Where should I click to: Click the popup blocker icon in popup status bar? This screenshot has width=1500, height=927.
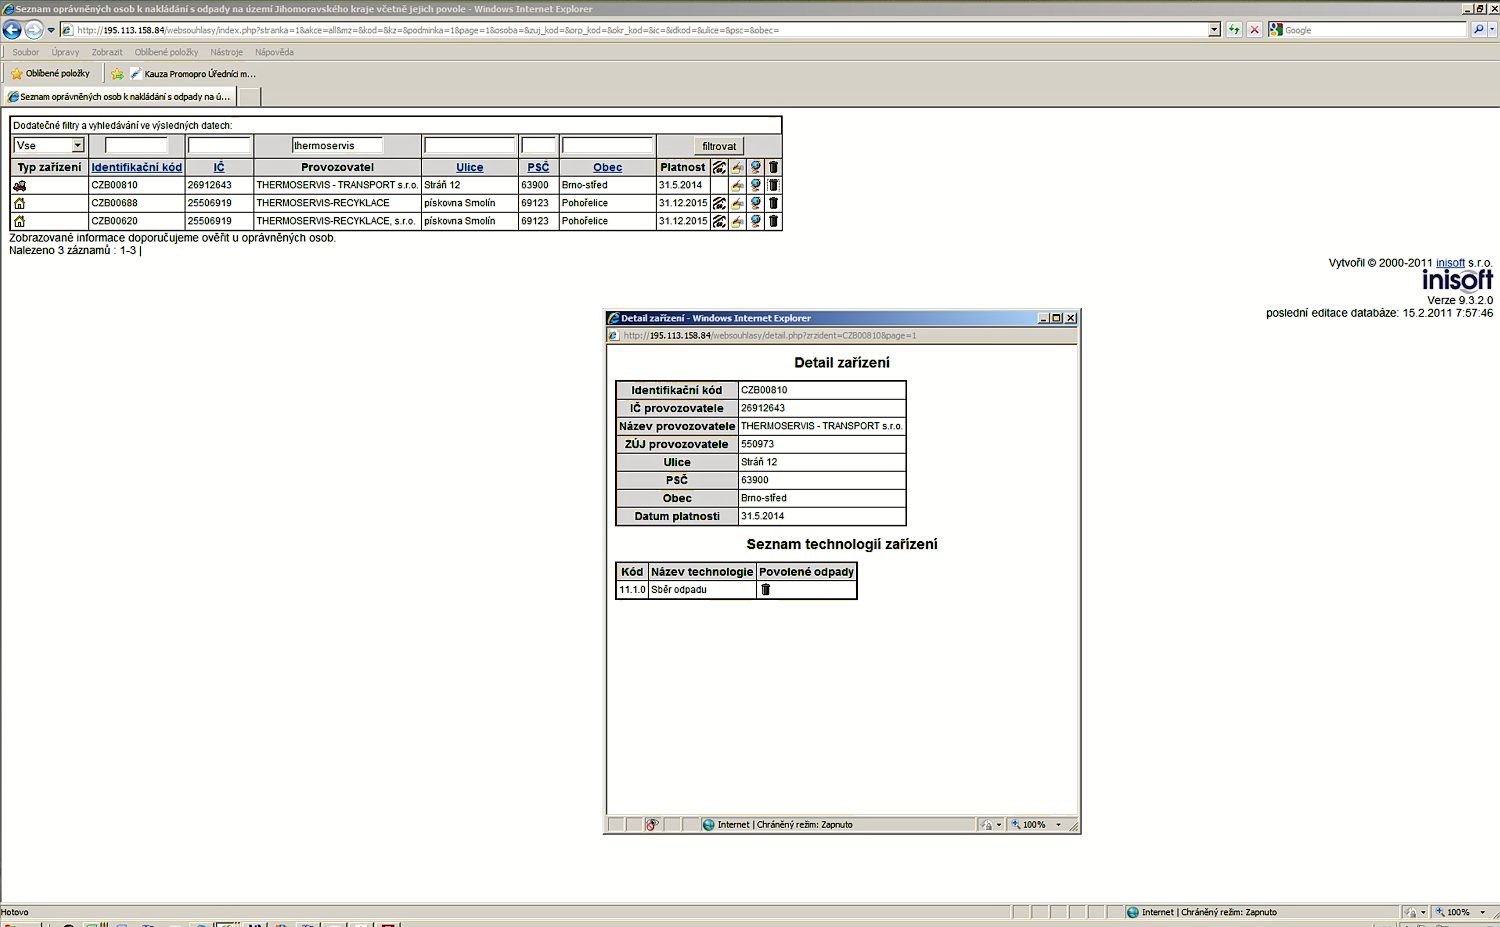pos(652,825)
